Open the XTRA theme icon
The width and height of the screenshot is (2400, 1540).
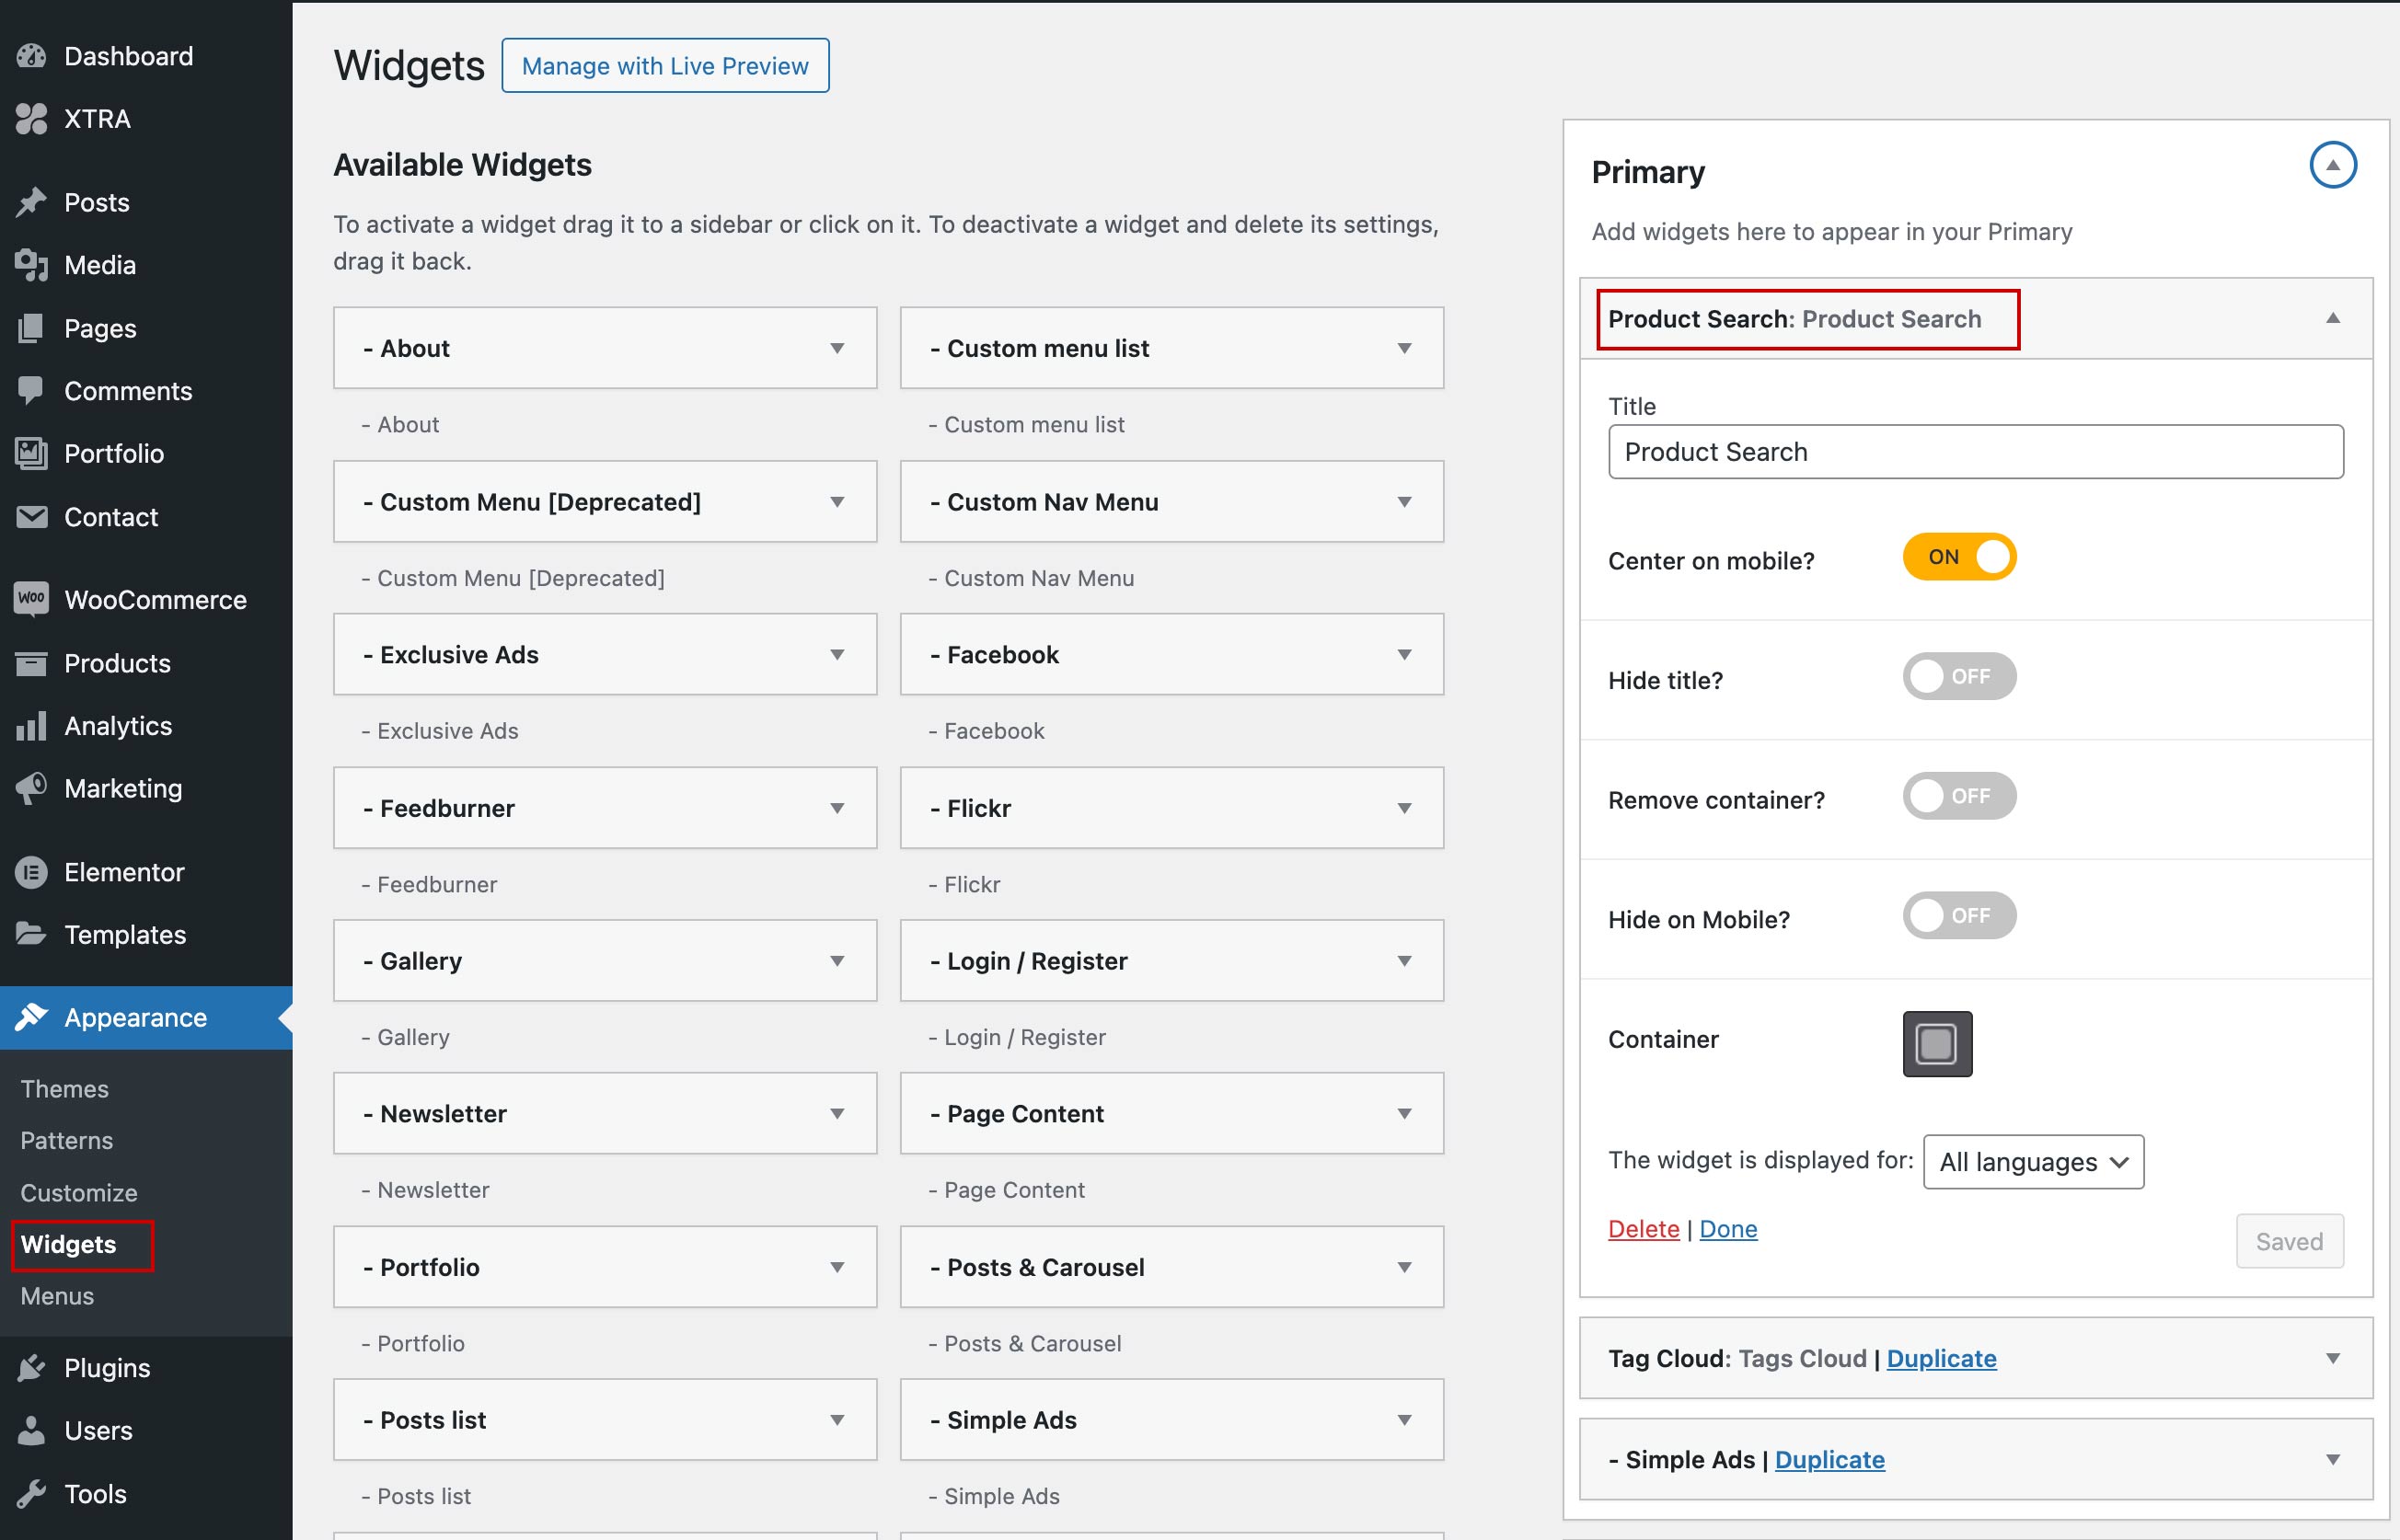(31, 119)
